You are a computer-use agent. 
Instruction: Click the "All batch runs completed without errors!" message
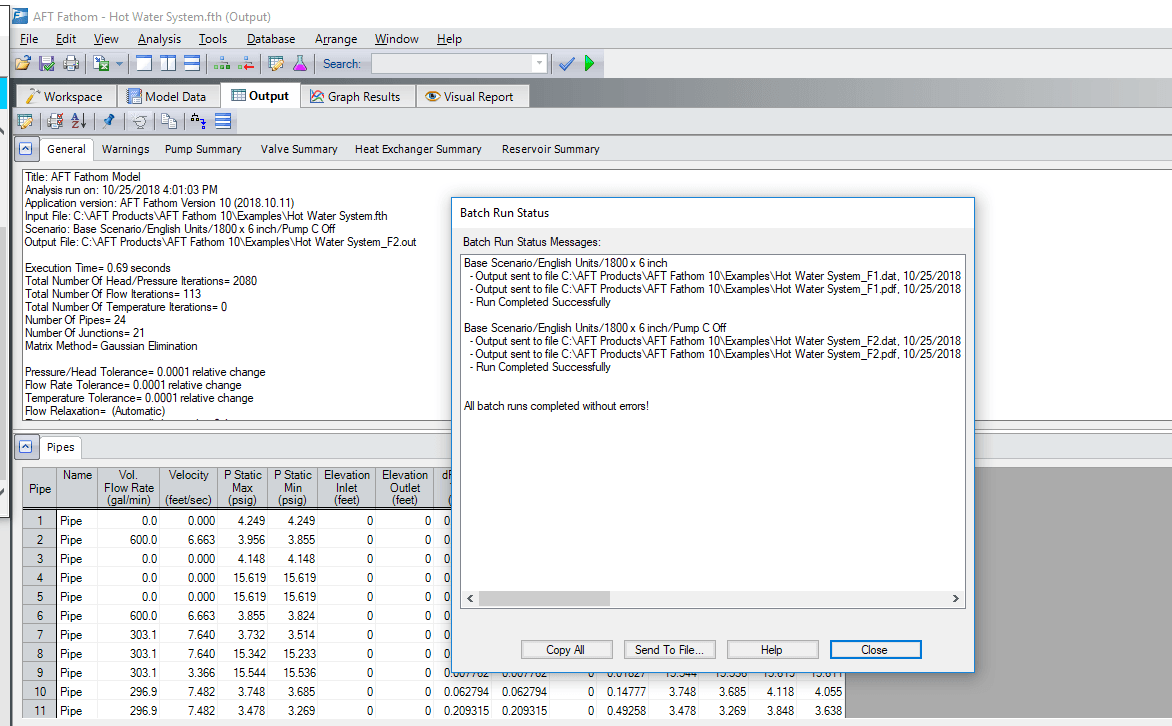pos(556,406)
